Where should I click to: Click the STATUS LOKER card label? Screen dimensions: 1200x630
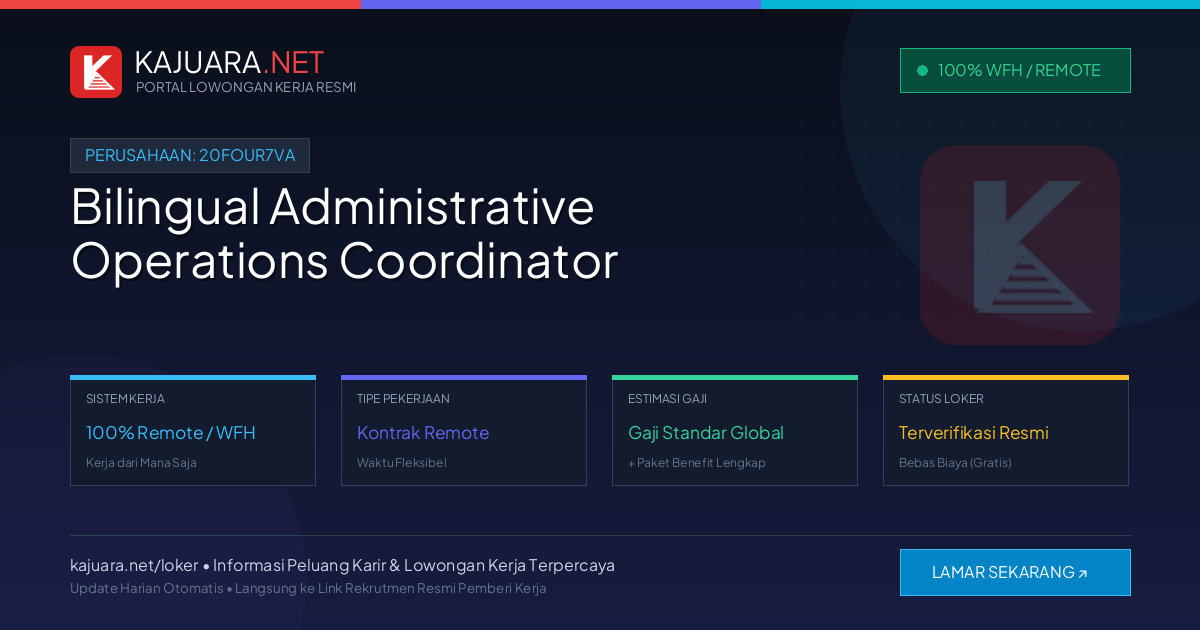[941, 398]
